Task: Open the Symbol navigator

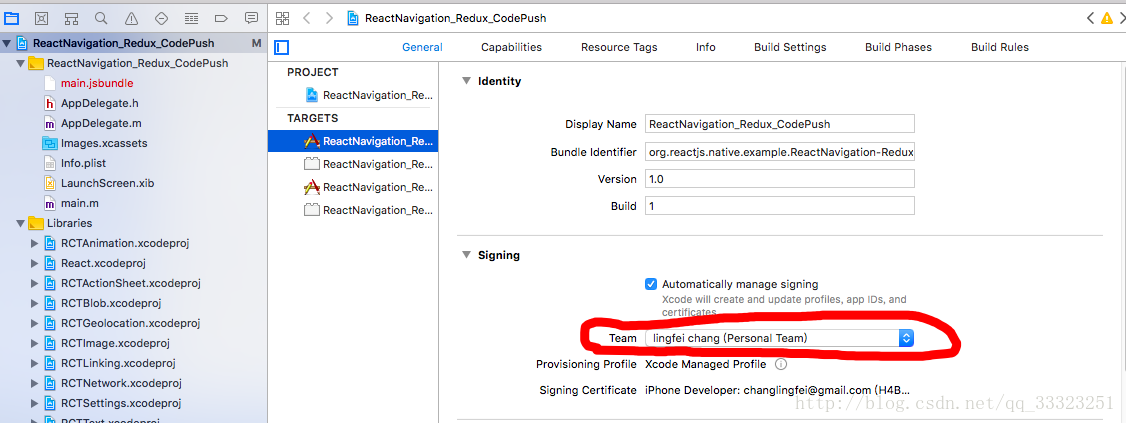Action: pyautogui.click(x=71, y=18)
